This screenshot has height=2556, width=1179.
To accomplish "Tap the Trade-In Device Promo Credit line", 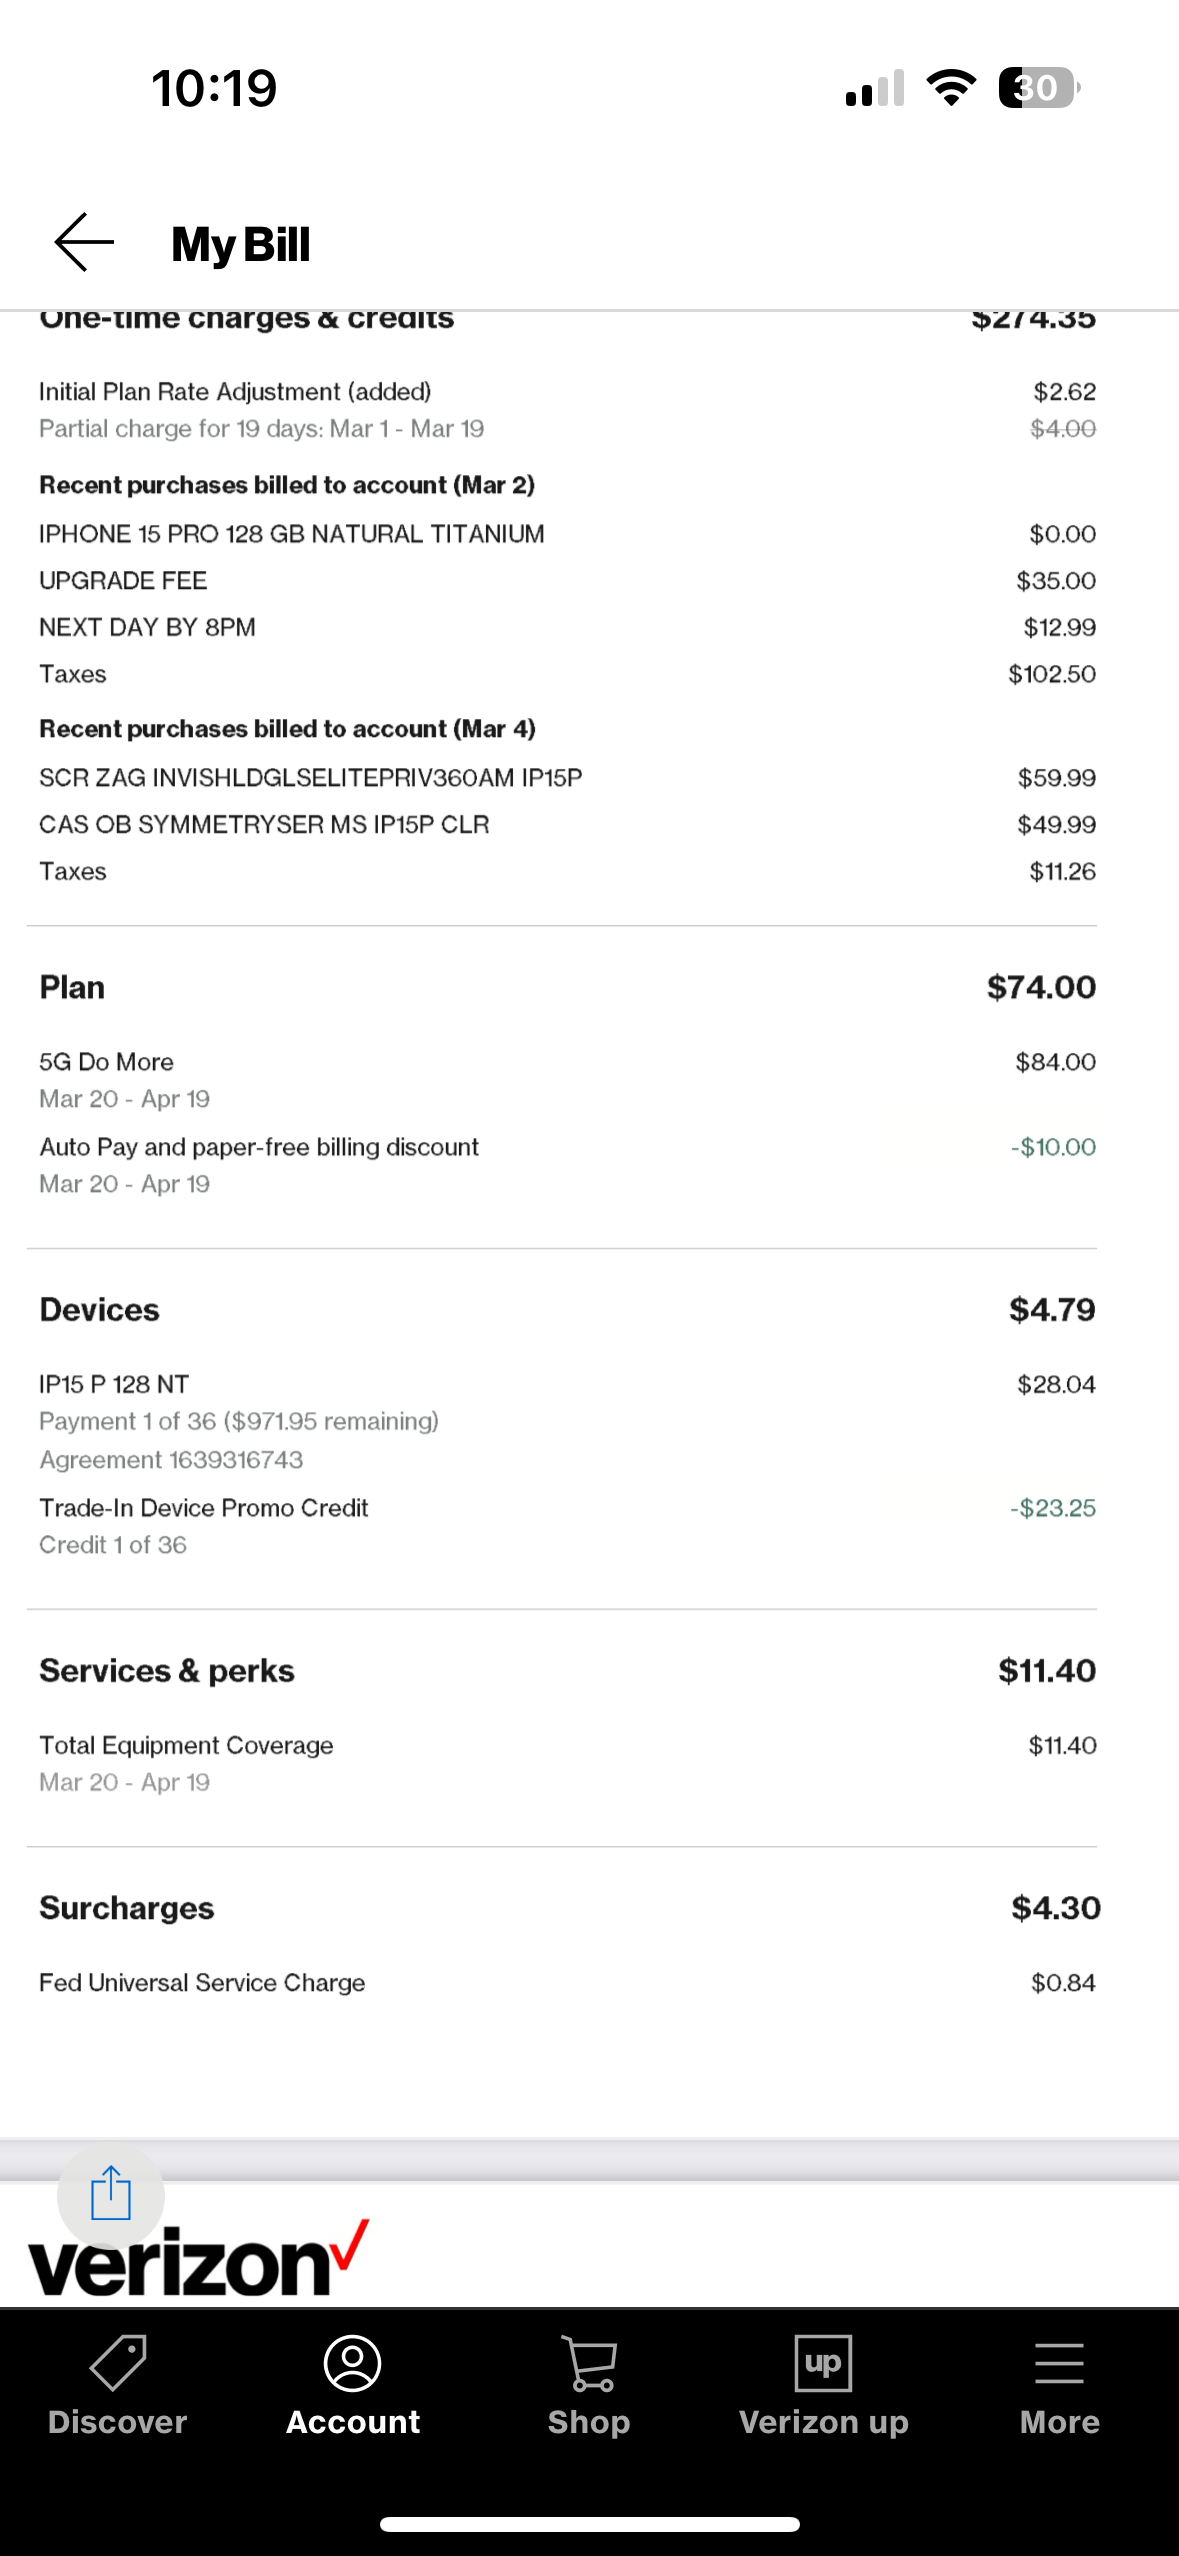I will point(204,1508).
